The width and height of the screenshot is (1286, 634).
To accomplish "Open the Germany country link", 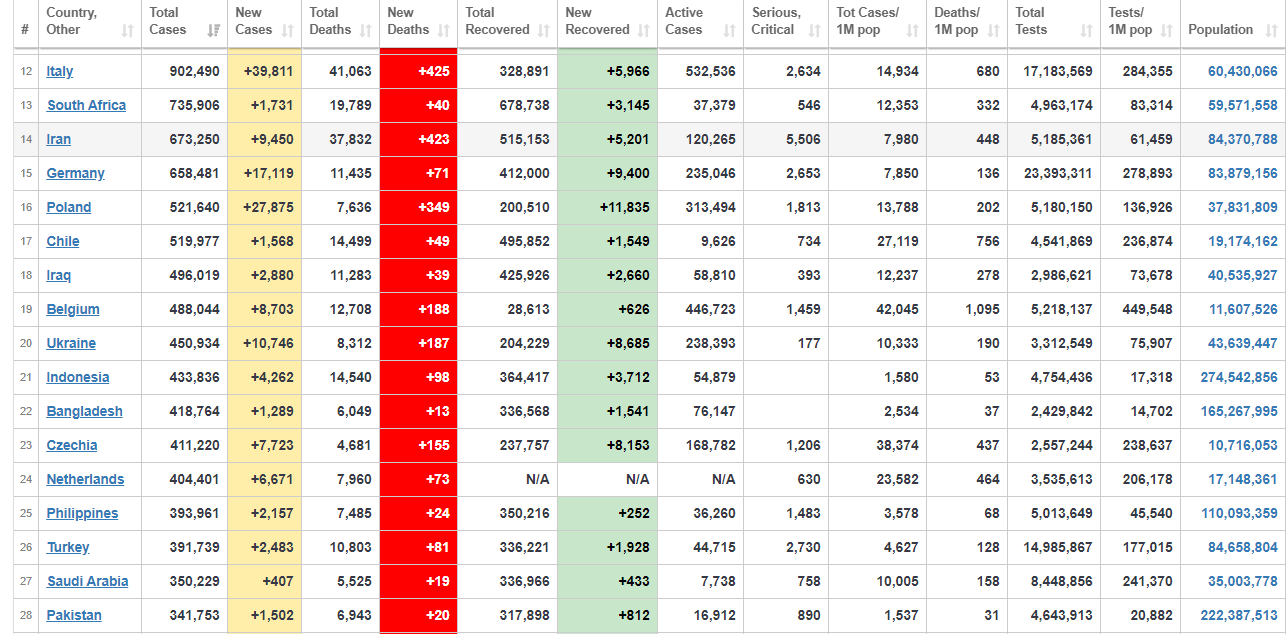I will (75, 173).
